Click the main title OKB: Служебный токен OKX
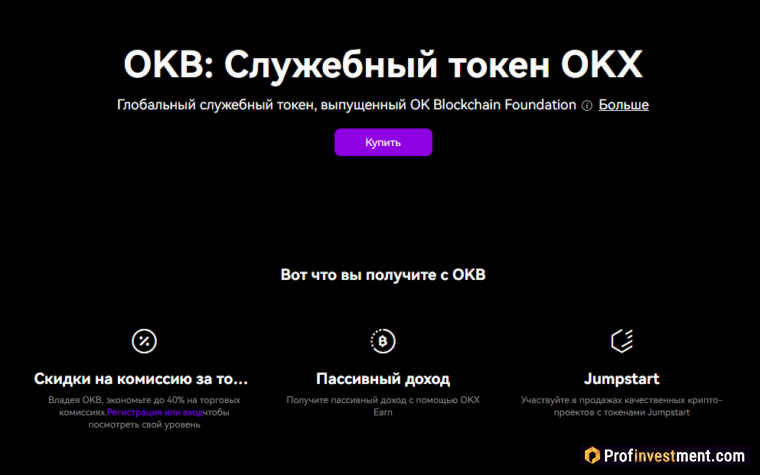Screen dimensions: 760x475 [383, 64]
